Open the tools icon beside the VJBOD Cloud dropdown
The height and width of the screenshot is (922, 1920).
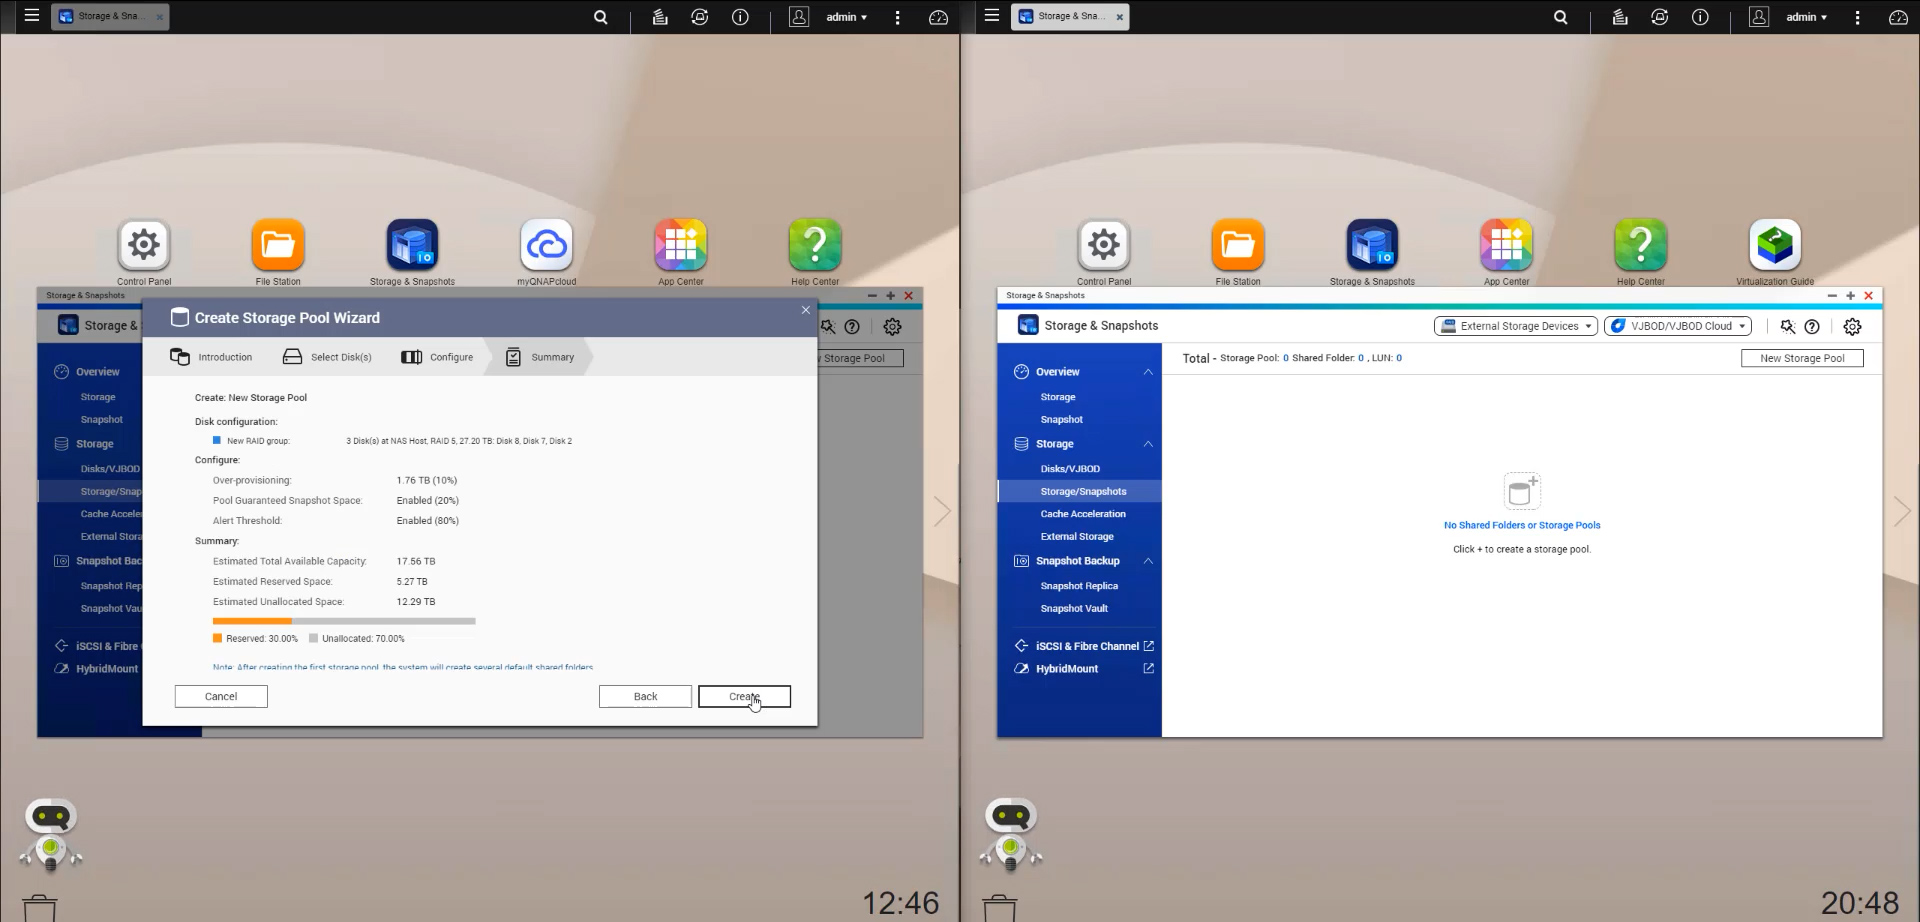point(1787,326)
